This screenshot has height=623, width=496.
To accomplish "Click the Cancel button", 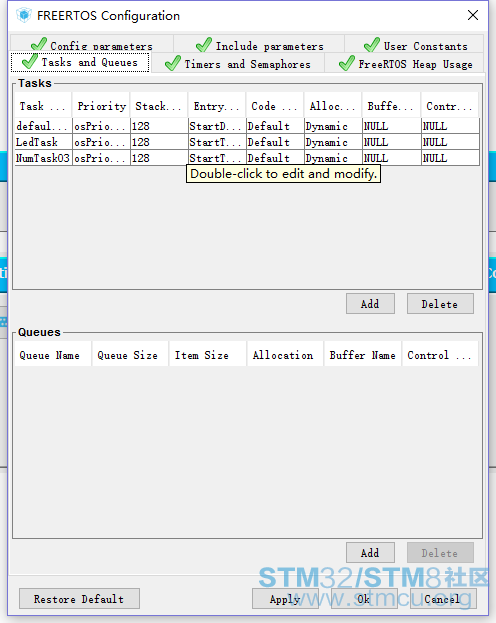I will [443, 599].
